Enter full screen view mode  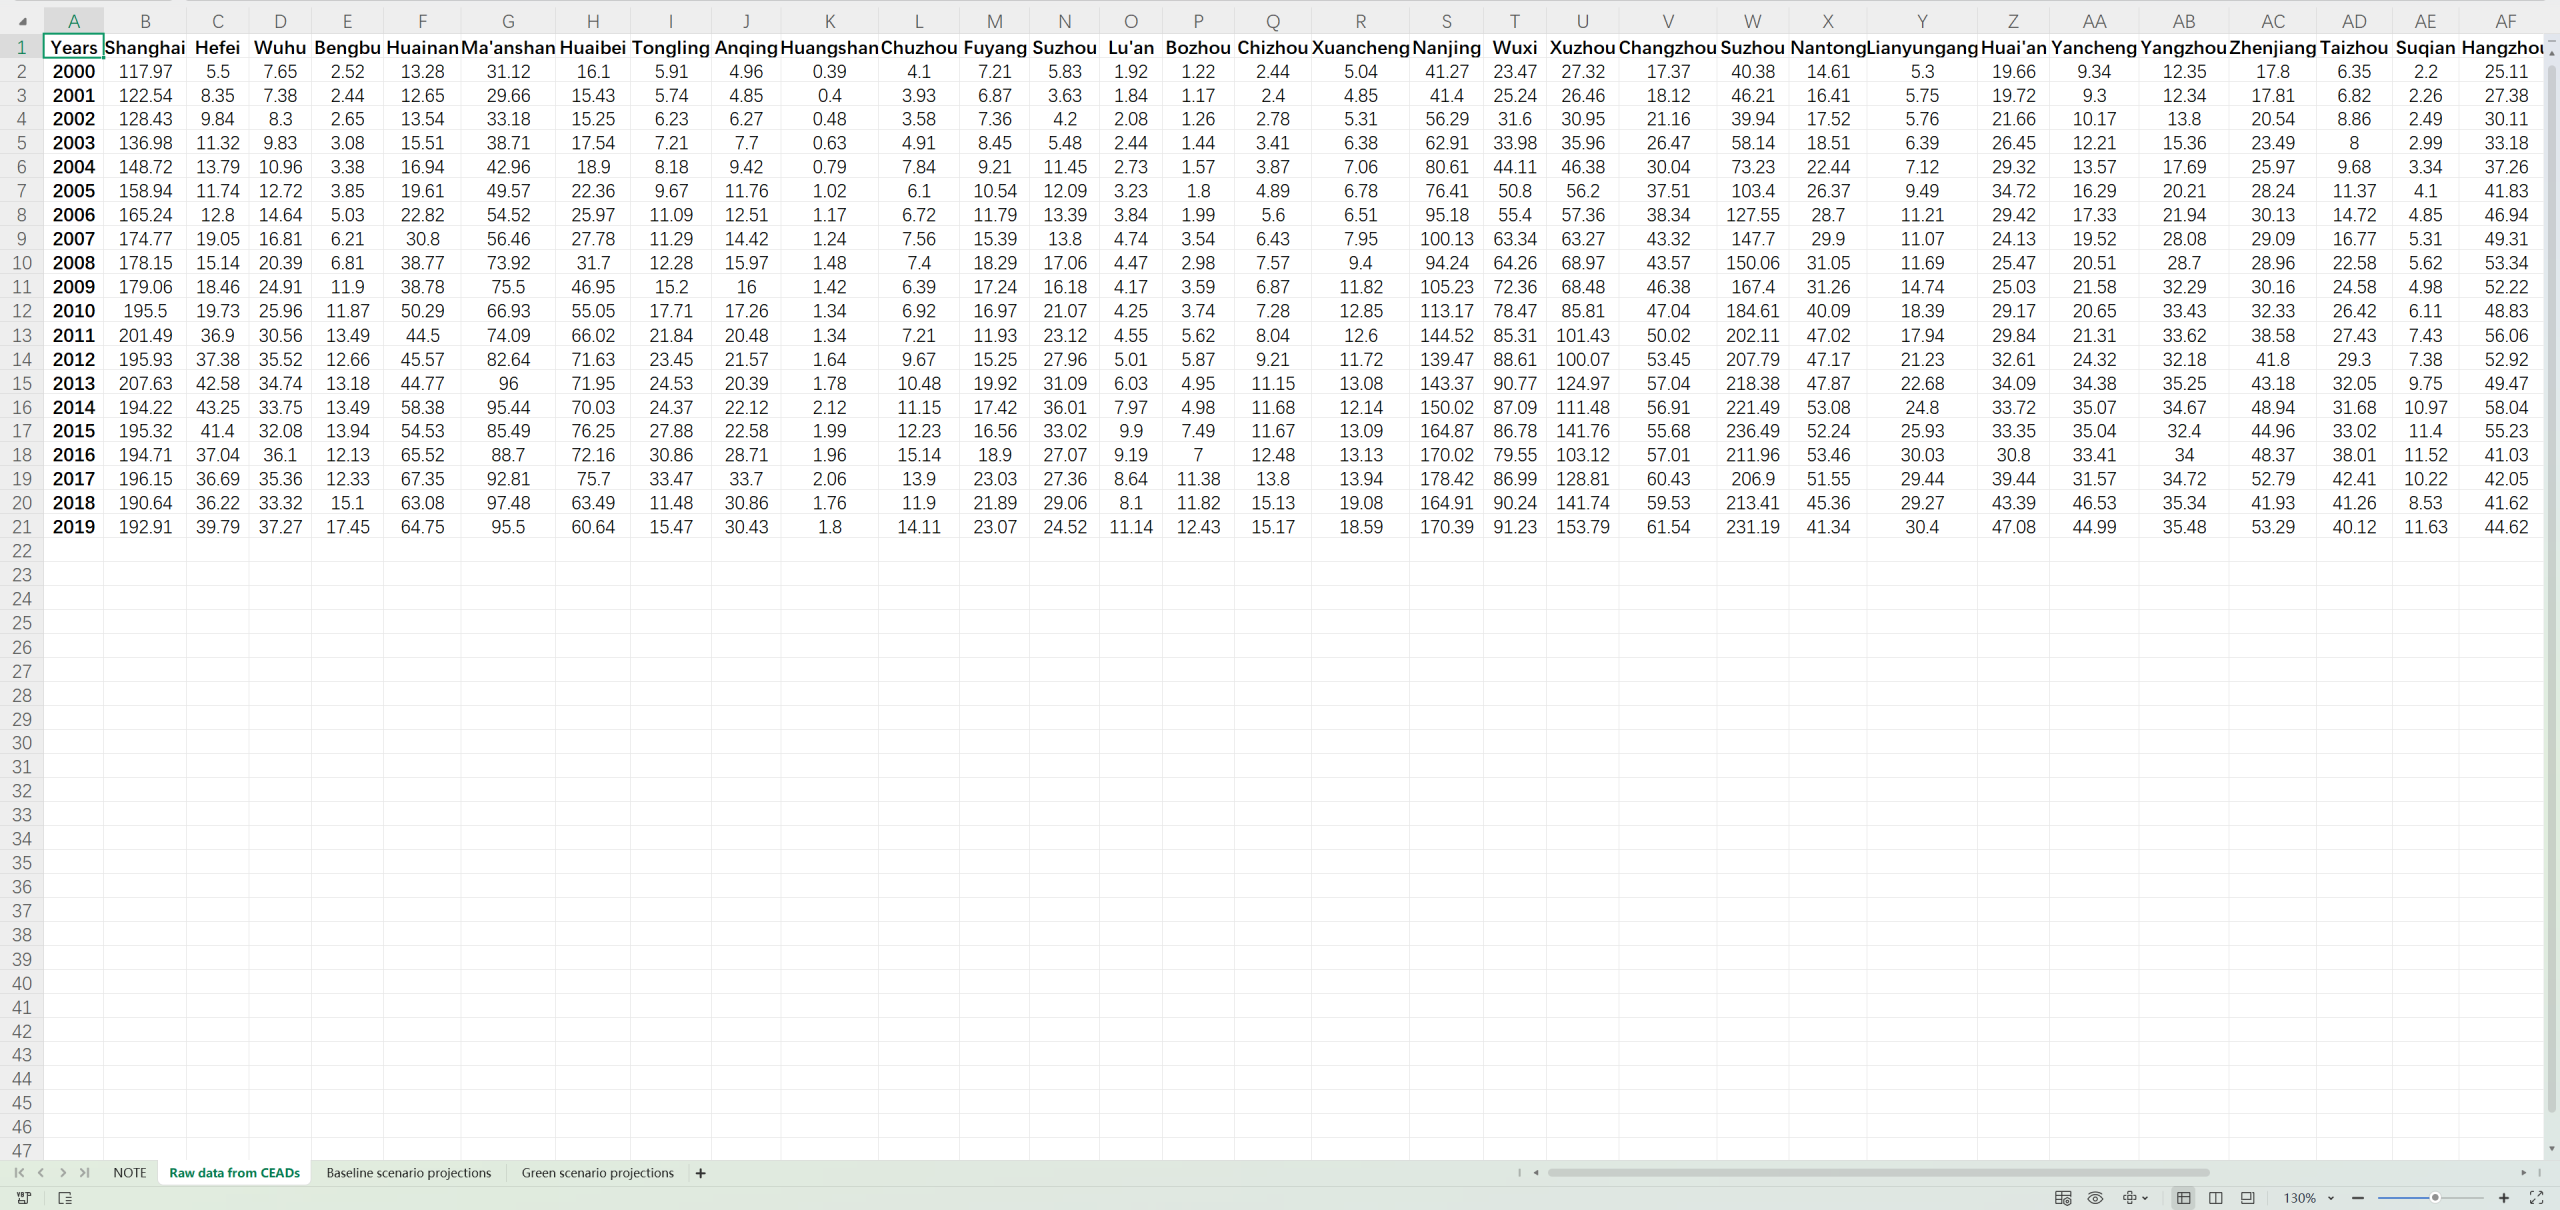pyautogui.click(x=2536, y=1198)
